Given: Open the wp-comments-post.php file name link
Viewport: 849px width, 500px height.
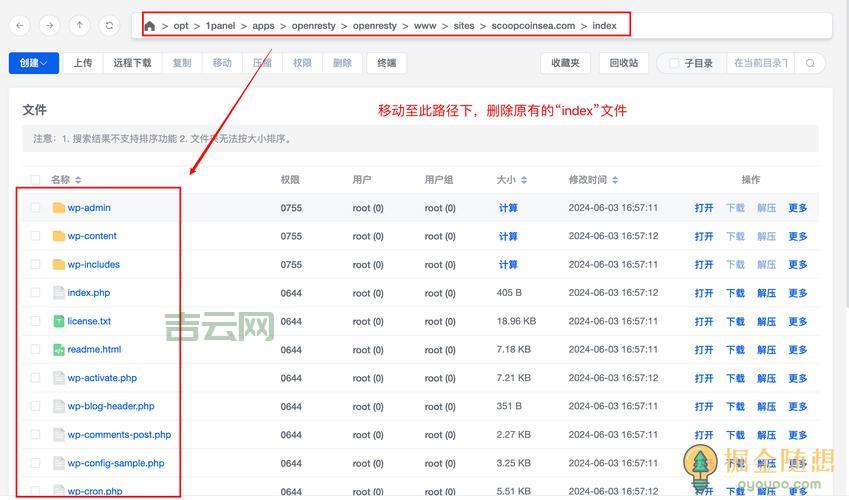Looking at the screenshot, I should tap(119, 434).
